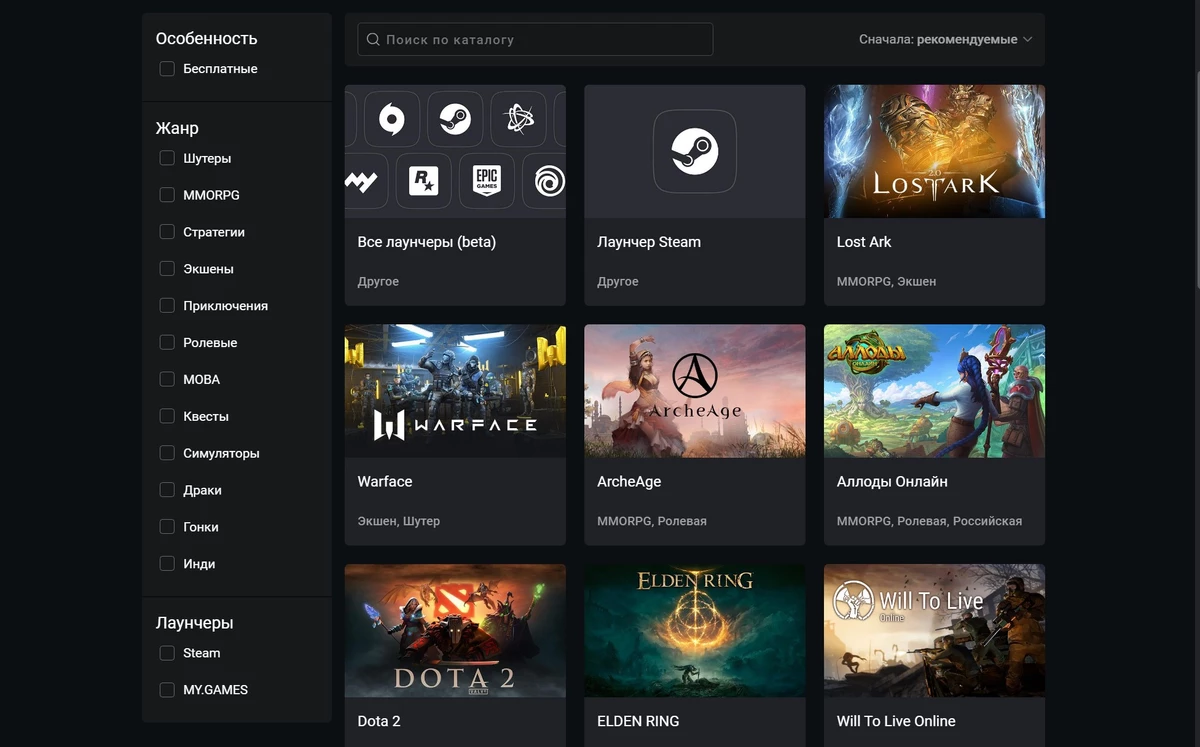Click the Особенность section heading

[206, 39]
